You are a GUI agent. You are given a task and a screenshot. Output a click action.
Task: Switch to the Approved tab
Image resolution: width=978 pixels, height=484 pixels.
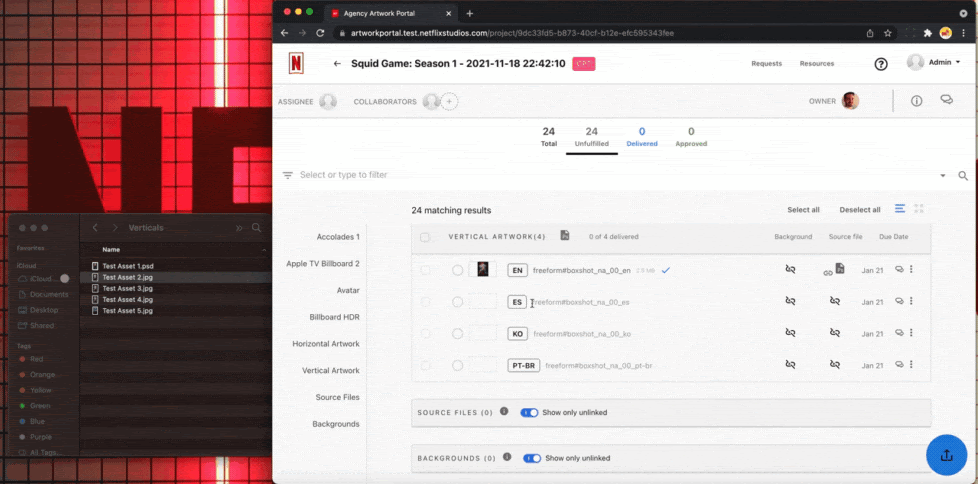[x=691, y=137]
